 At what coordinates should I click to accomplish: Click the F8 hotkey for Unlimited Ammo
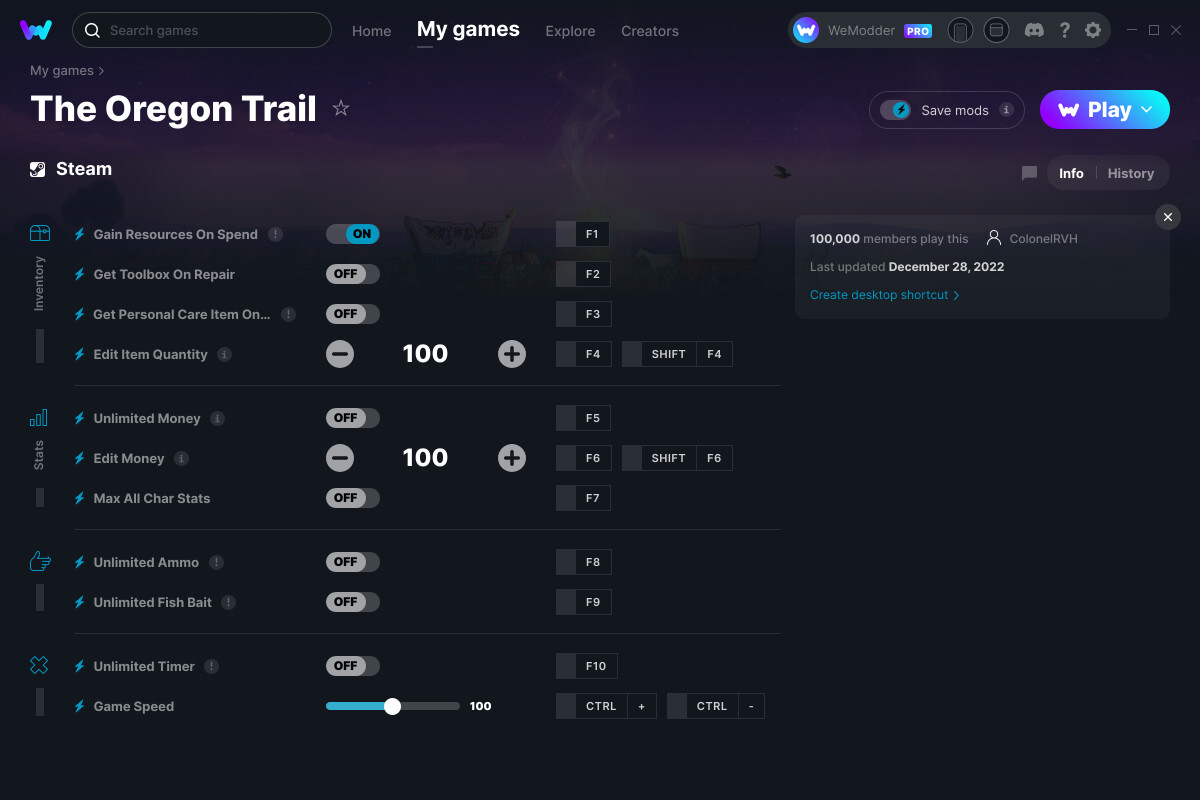[x=583, y=562]
